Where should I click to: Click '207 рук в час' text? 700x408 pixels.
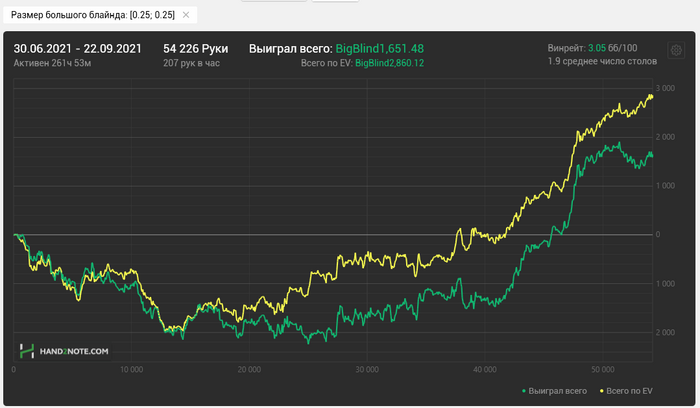click(192, 63)
